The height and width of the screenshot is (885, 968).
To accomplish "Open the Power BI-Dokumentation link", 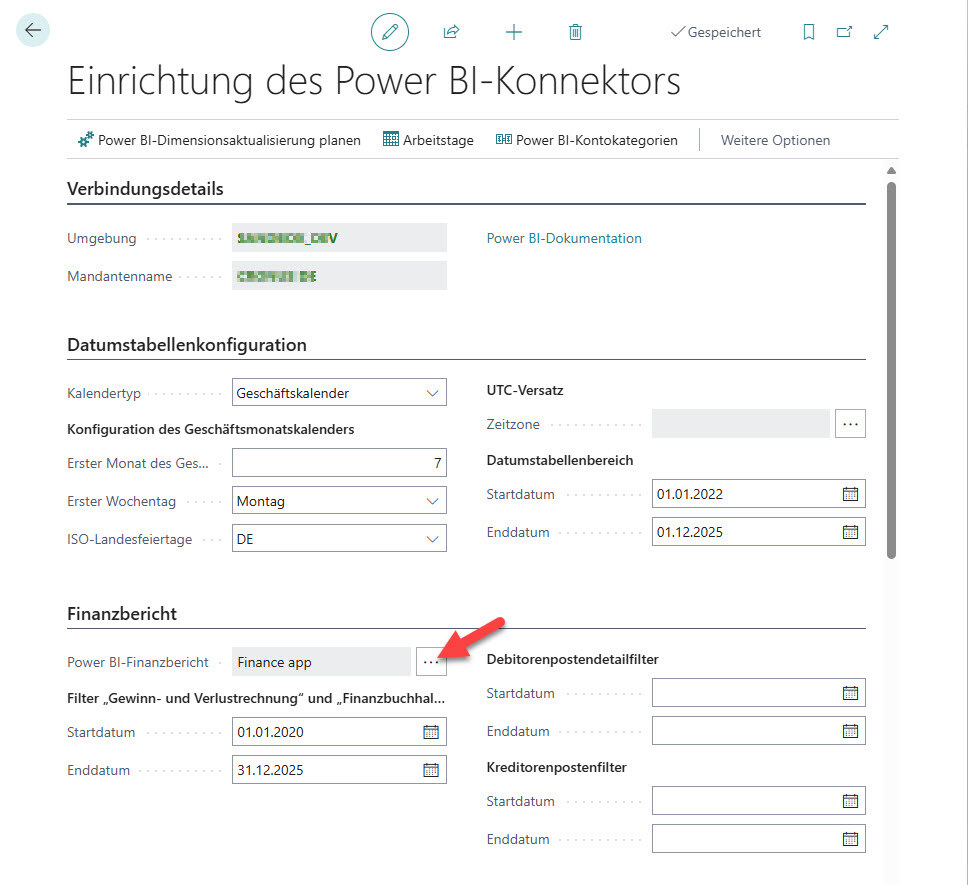I will pos(564,238).
